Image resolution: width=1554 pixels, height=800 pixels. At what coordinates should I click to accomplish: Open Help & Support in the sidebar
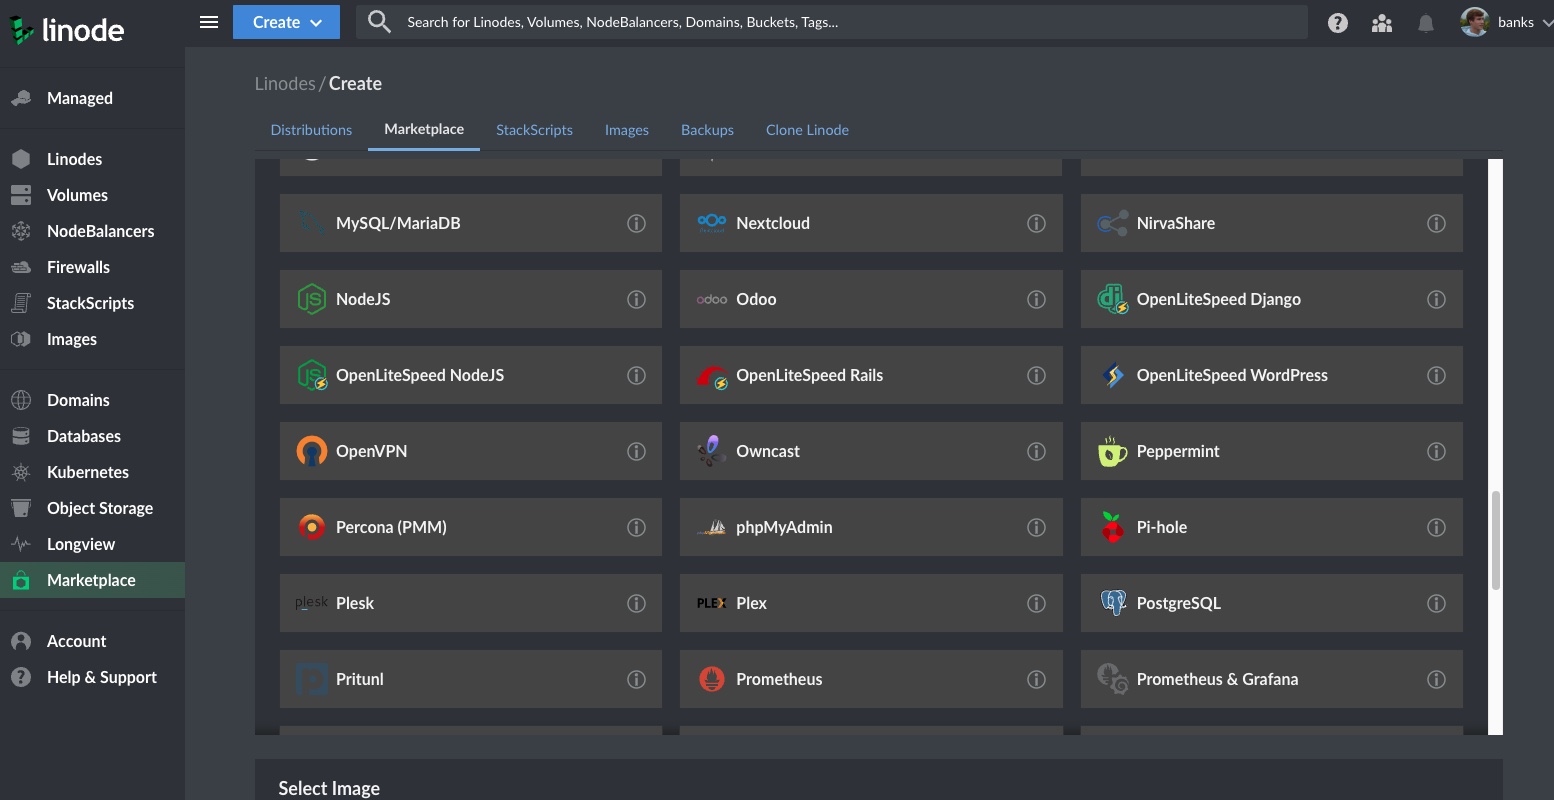[92, 677]
